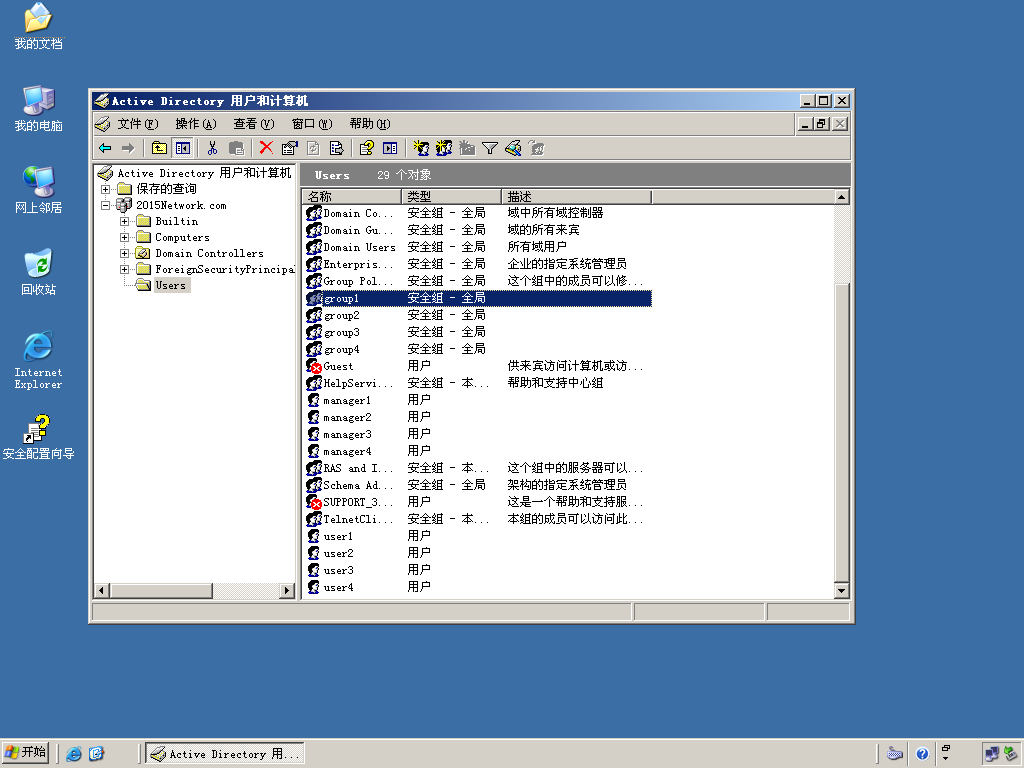
Task: Click the Up one level folder icon
Action: 159,148
